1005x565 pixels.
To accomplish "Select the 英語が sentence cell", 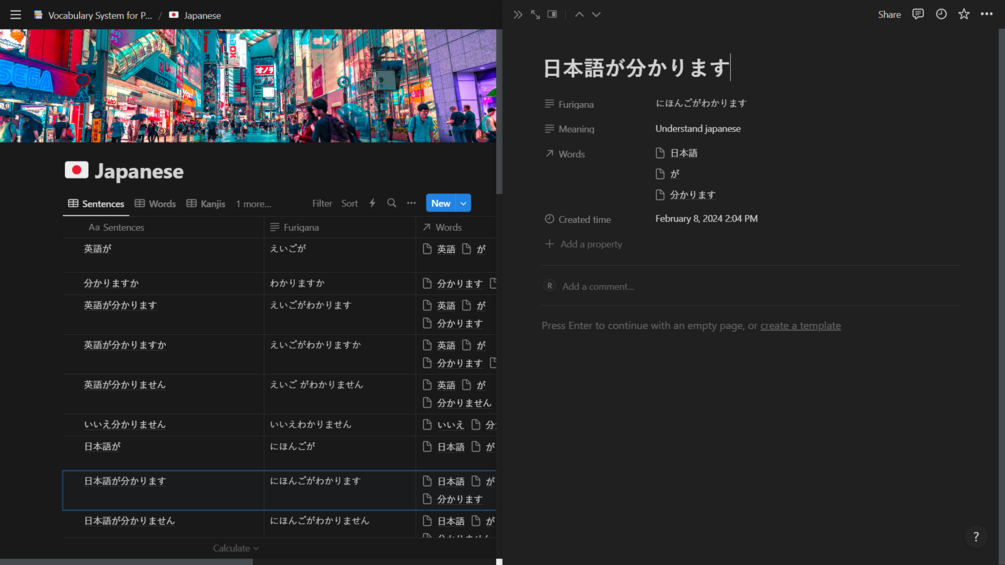I will click(x=163, y=256).
